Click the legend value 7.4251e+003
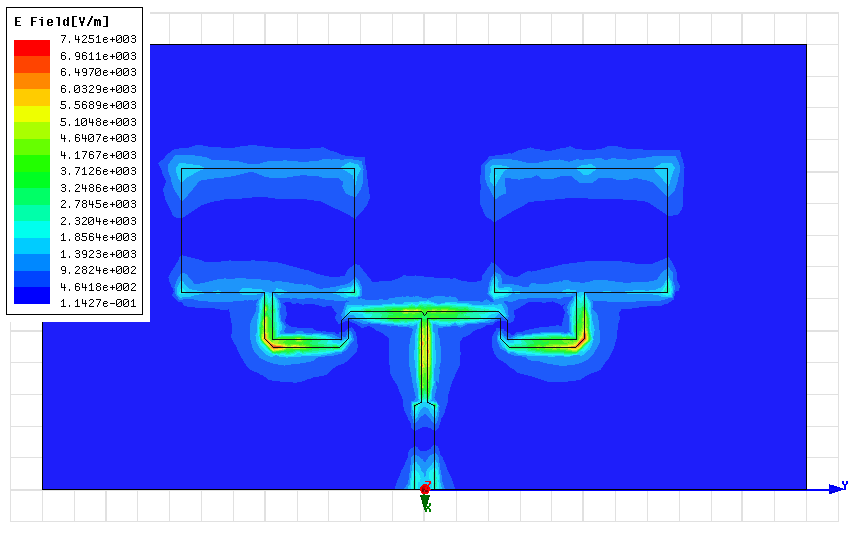Viewport: 850px width, 533px height. pyautogui.click(x=98, y=39)
